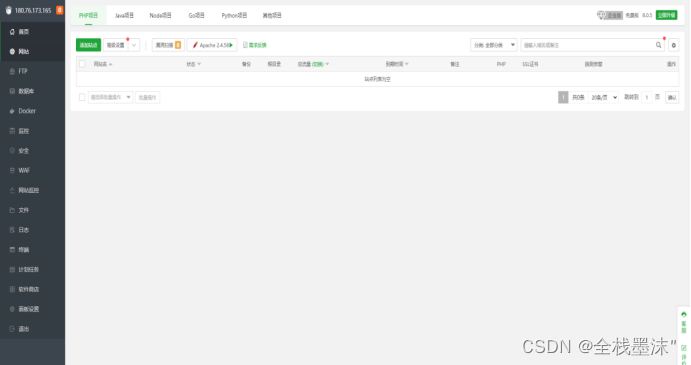Open the 20条/页 page size dropdown
The width and height of the screenshot is (691, 365).
[x=604, y=97]
